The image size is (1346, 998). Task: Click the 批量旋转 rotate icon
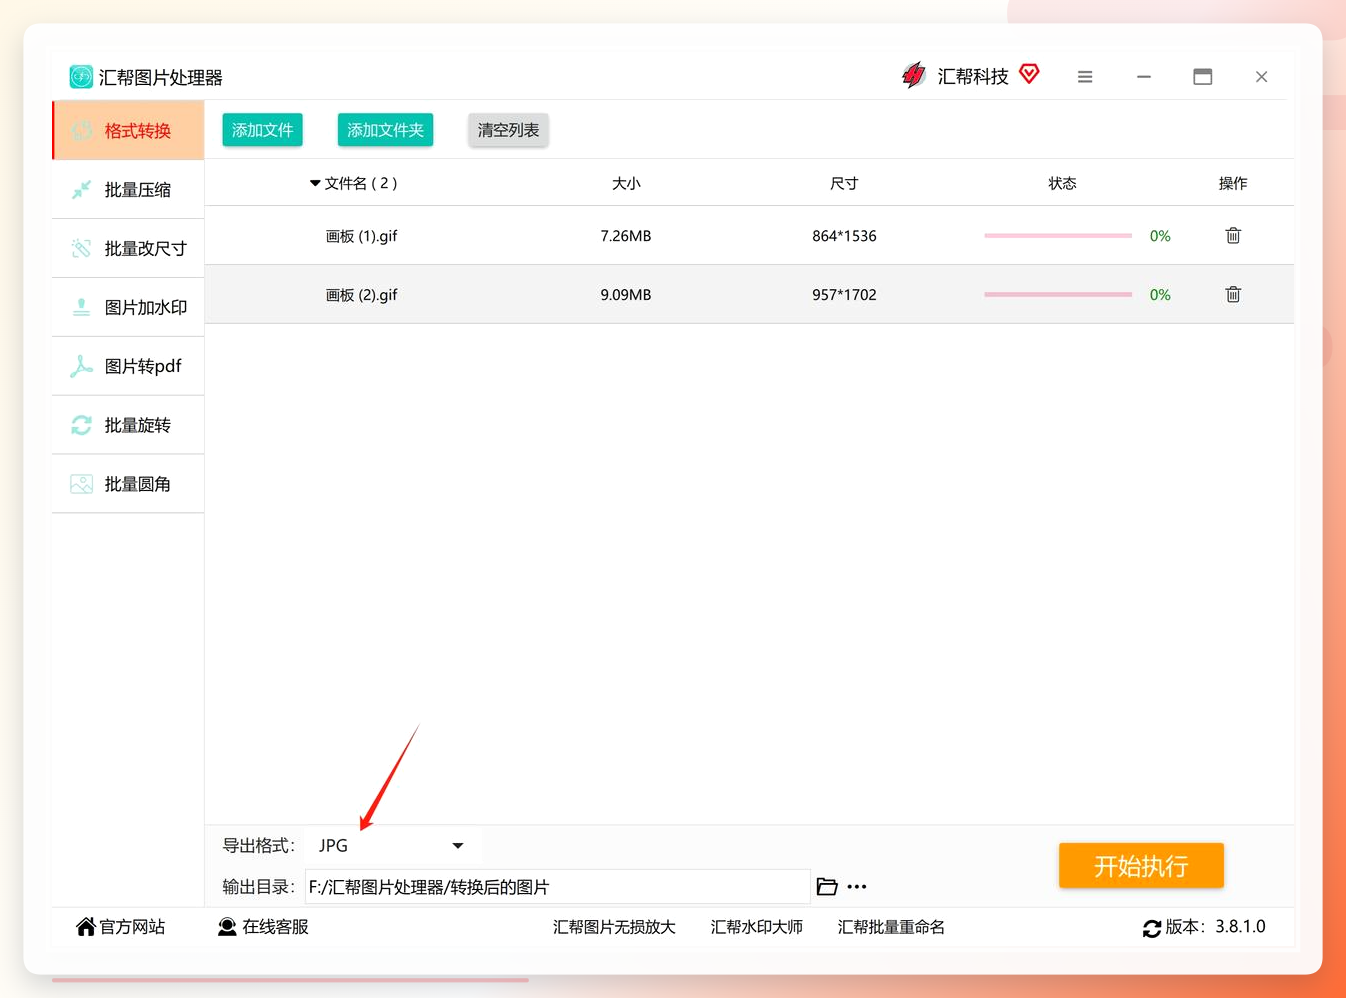81,425
